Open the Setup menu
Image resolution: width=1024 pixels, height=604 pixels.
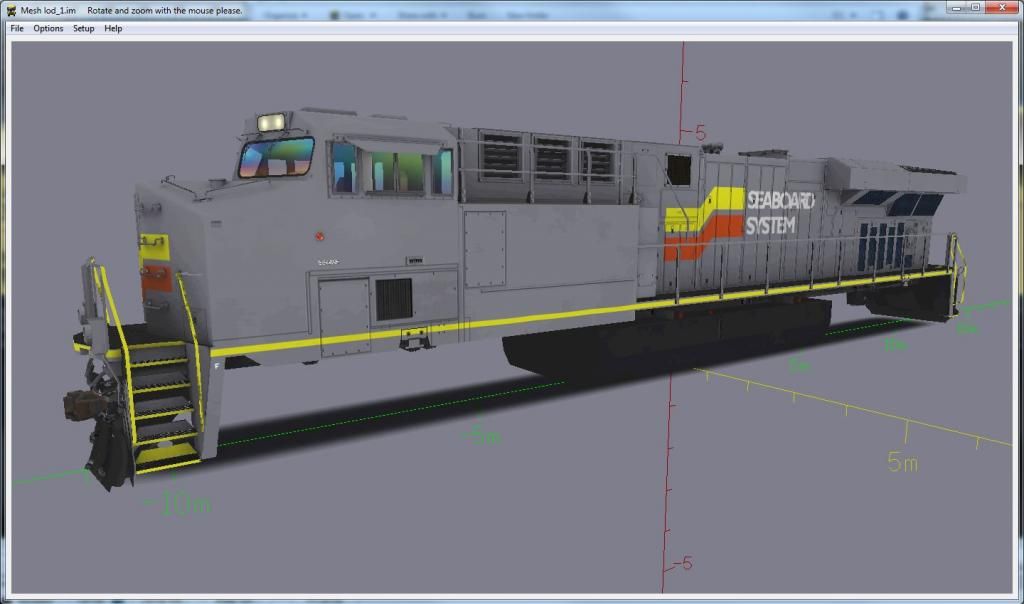tap(84, 29)
